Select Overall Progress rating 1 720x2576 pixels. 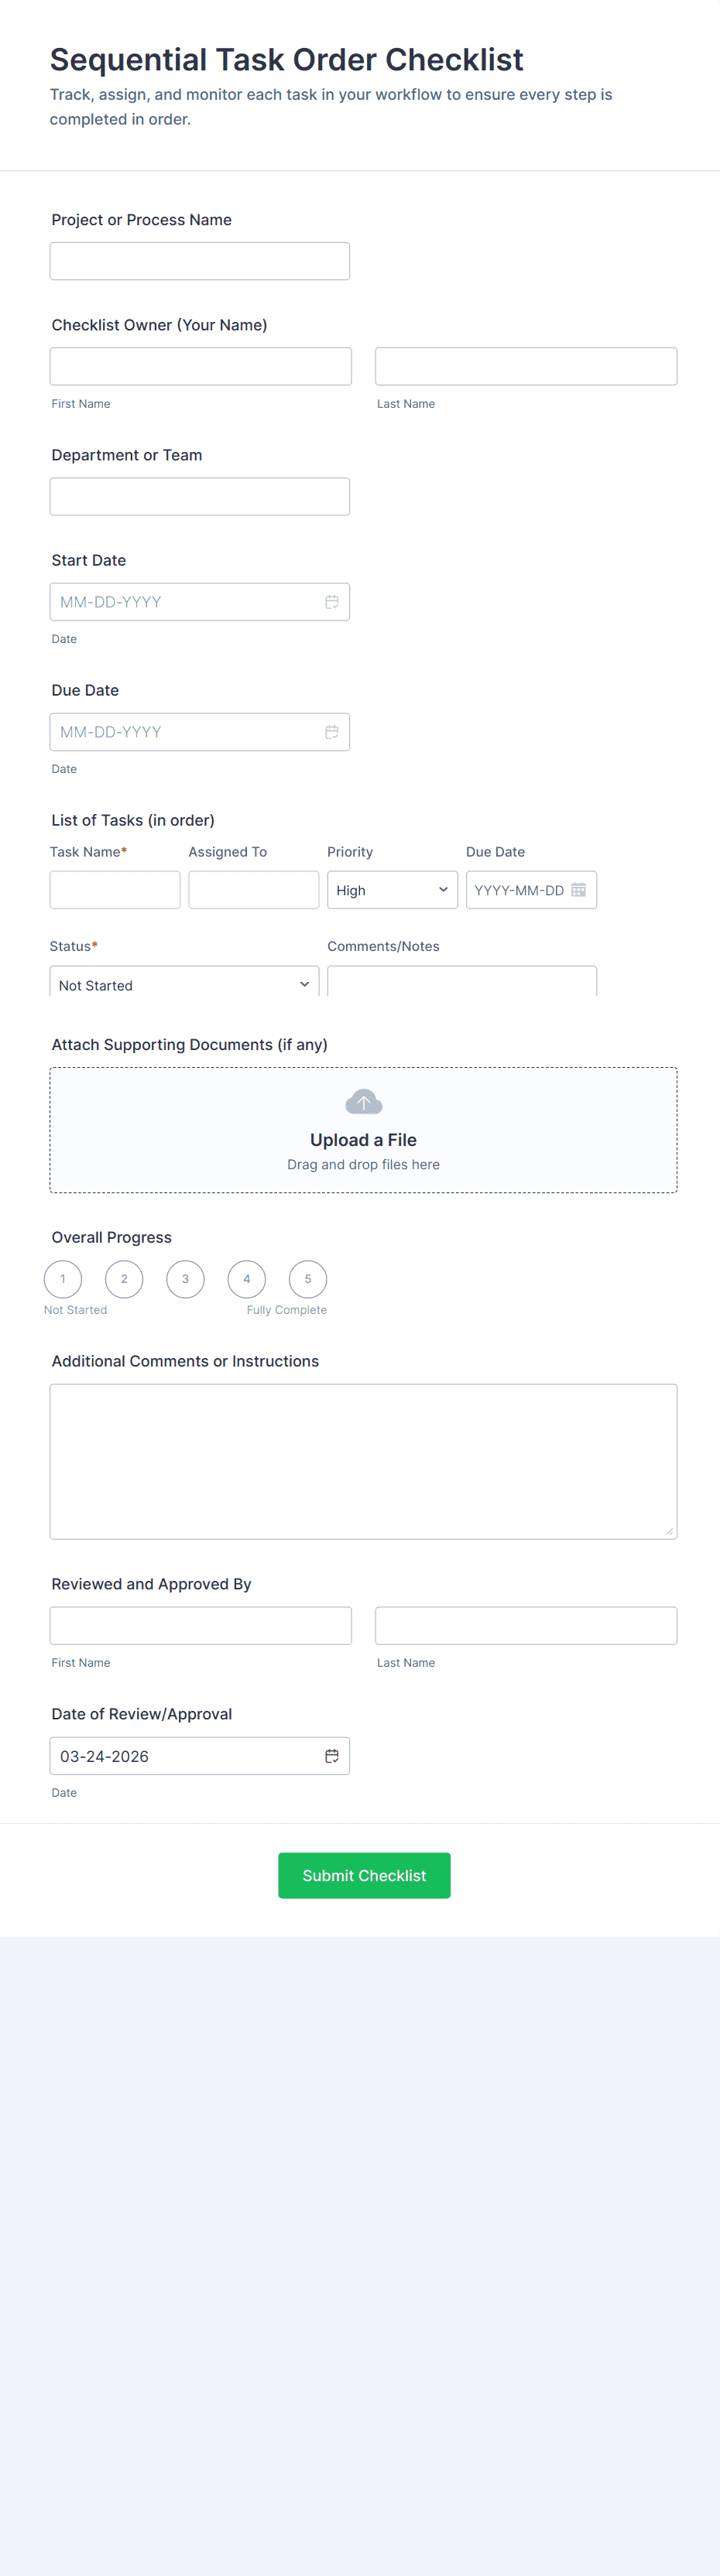pos(63,1279)
